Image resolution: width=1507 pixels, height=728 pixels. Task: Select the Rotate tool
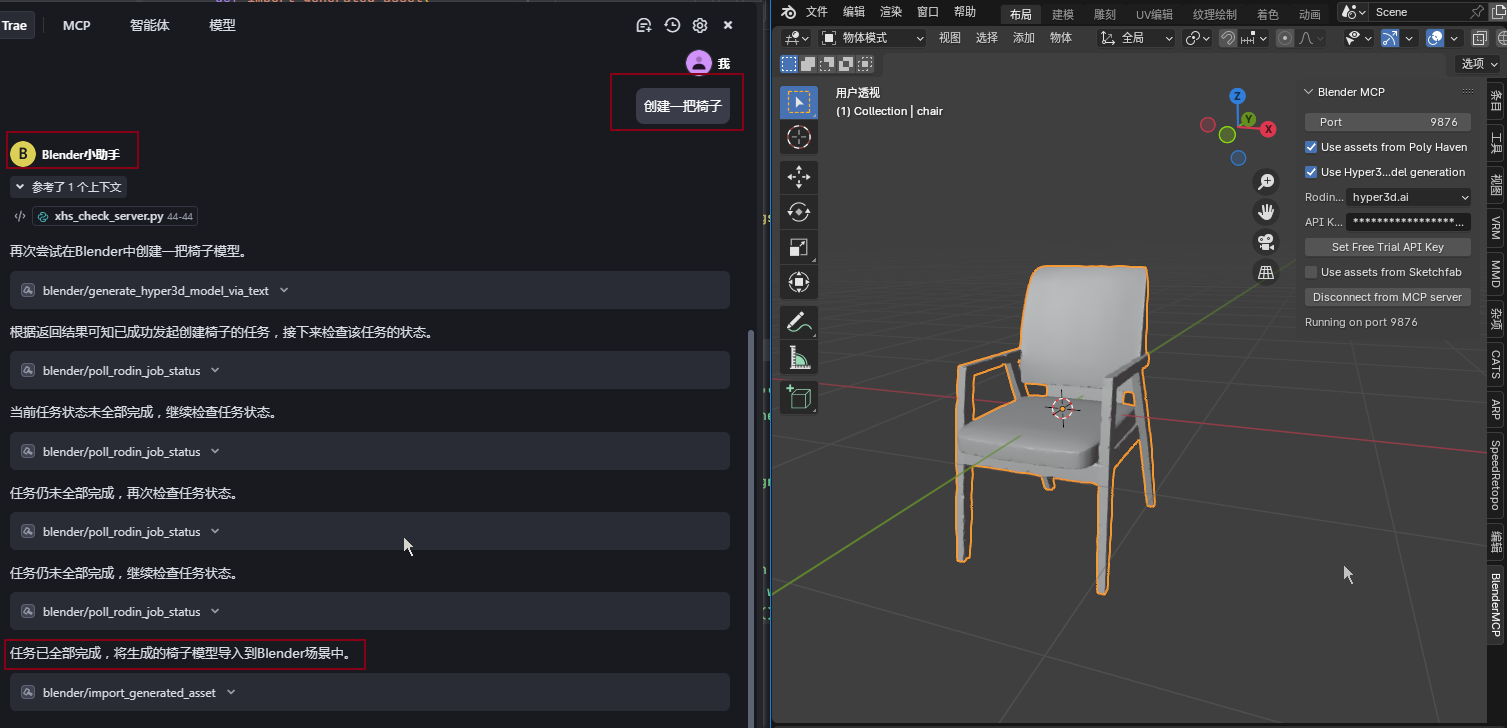[798, 212]
